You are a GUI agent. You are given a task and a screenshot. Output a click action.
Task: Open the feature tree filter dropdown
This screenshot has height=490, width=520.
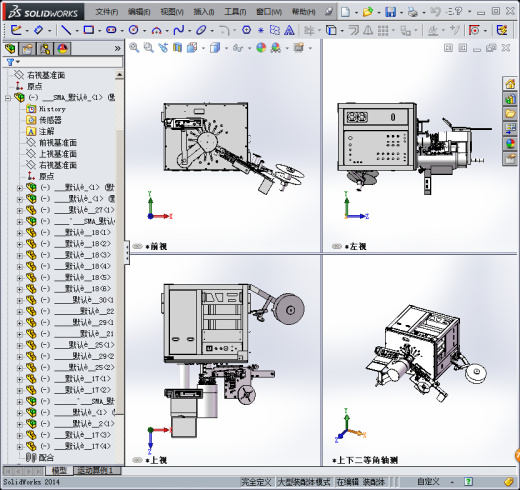click(18, 62)
